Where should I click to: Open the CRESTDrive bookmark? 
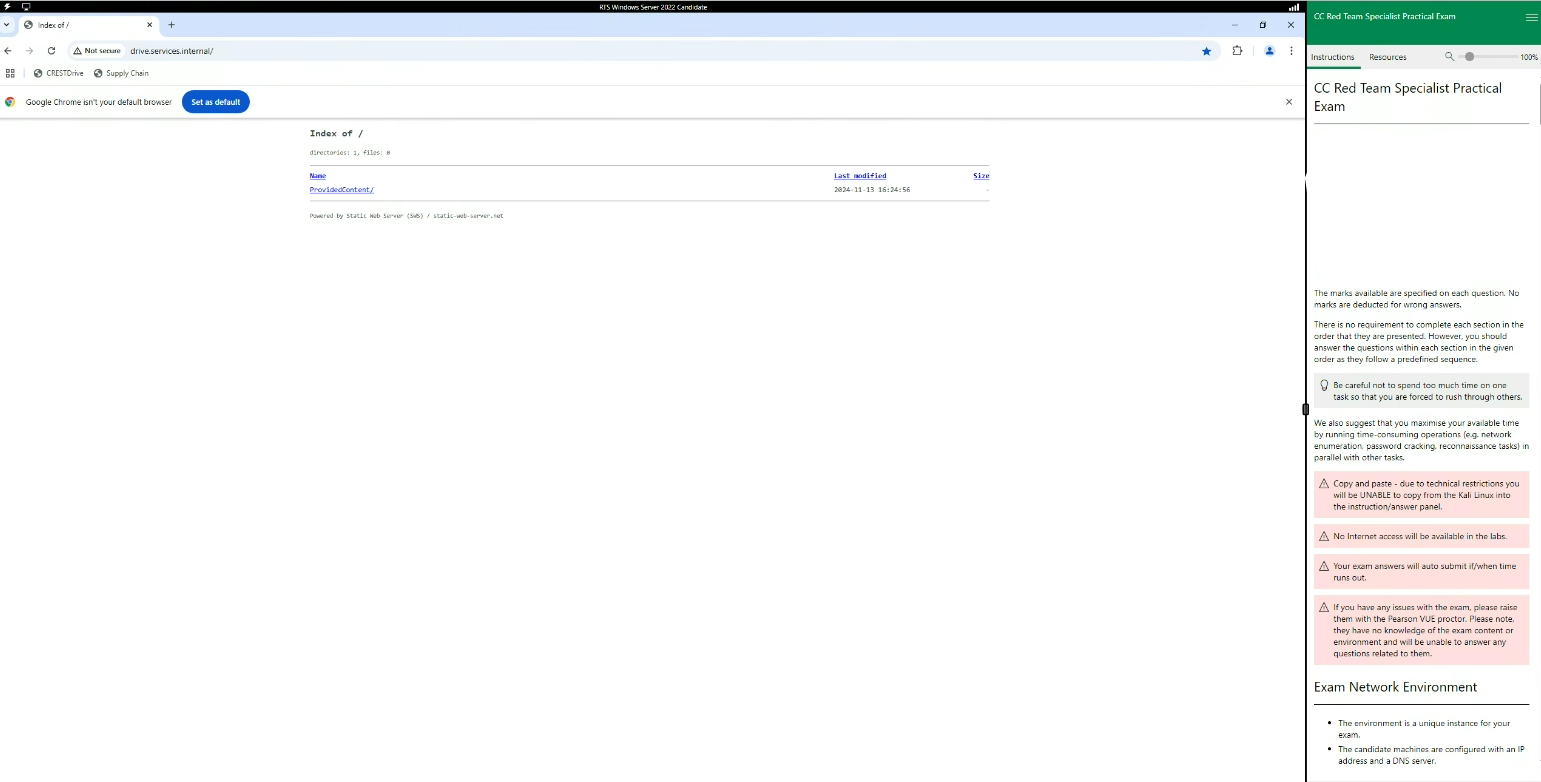[x=59, y=73]
